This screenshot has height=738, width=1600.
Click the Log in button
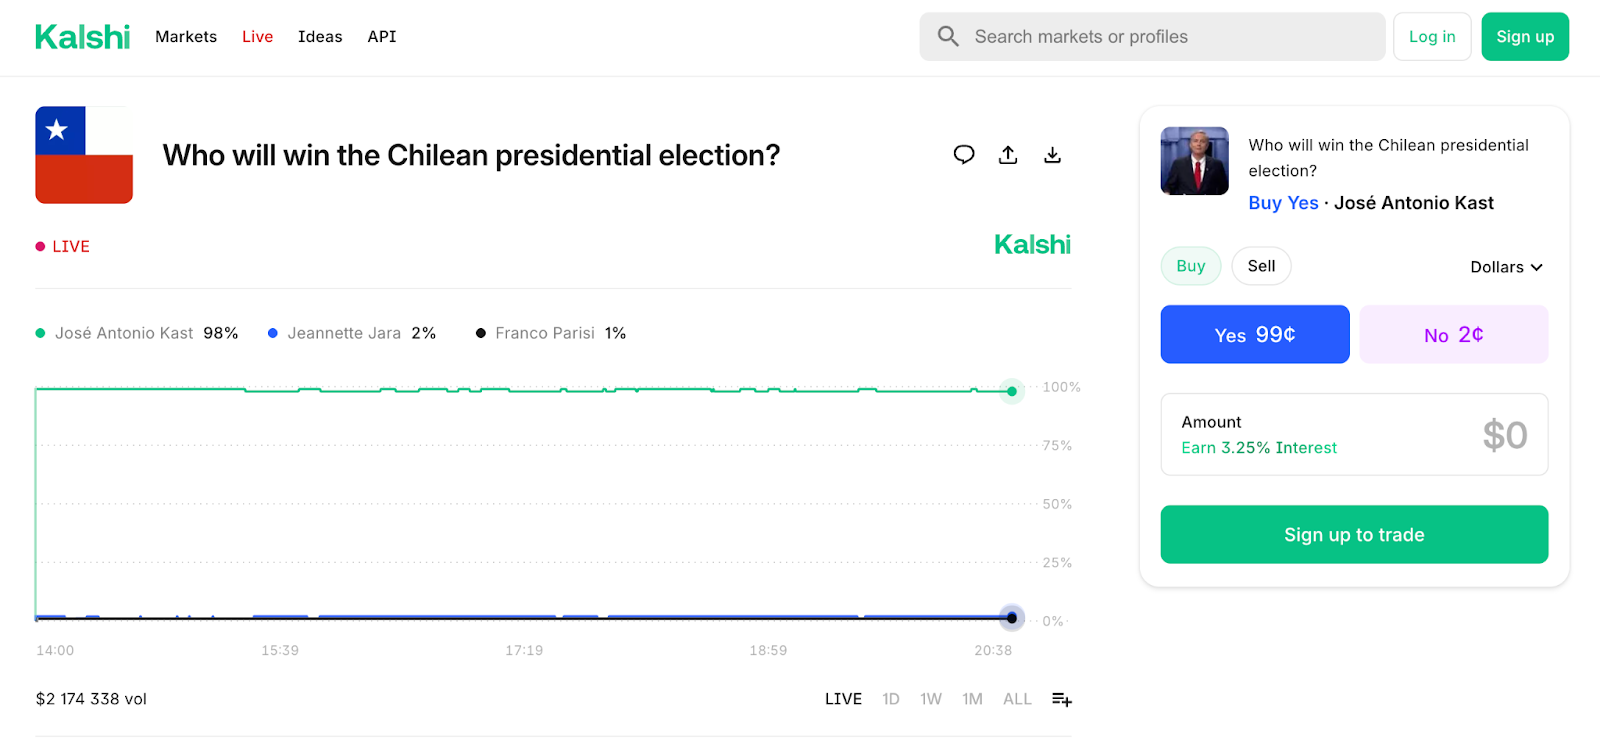(1432, 37)
